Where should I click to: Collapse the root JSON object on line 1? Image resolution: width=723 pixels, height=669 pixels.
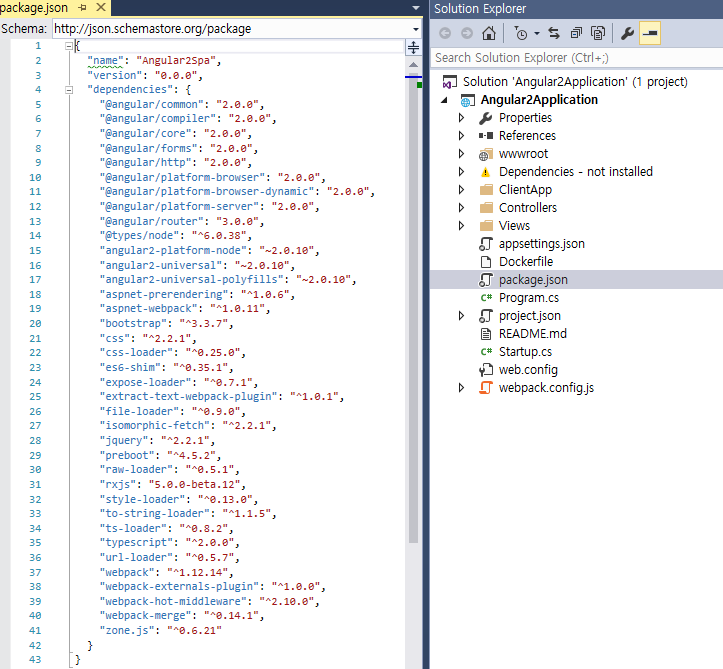tap(69, 46)
